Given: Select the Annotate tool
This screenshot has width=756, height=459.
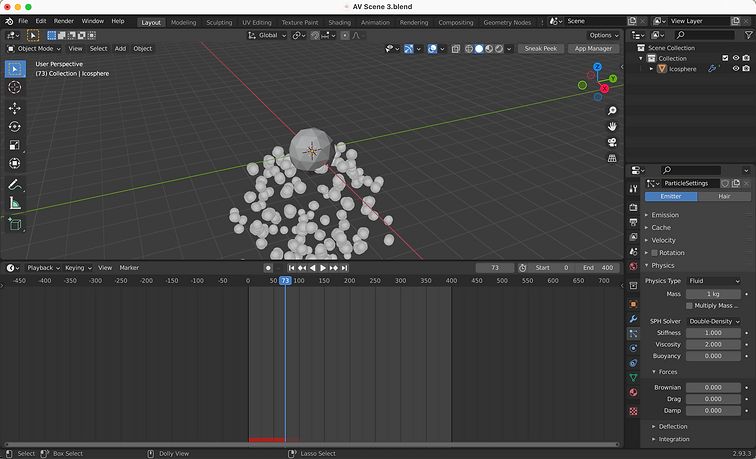Looking at the screenshot, I should pyautogui.click(x=15, y=185).
